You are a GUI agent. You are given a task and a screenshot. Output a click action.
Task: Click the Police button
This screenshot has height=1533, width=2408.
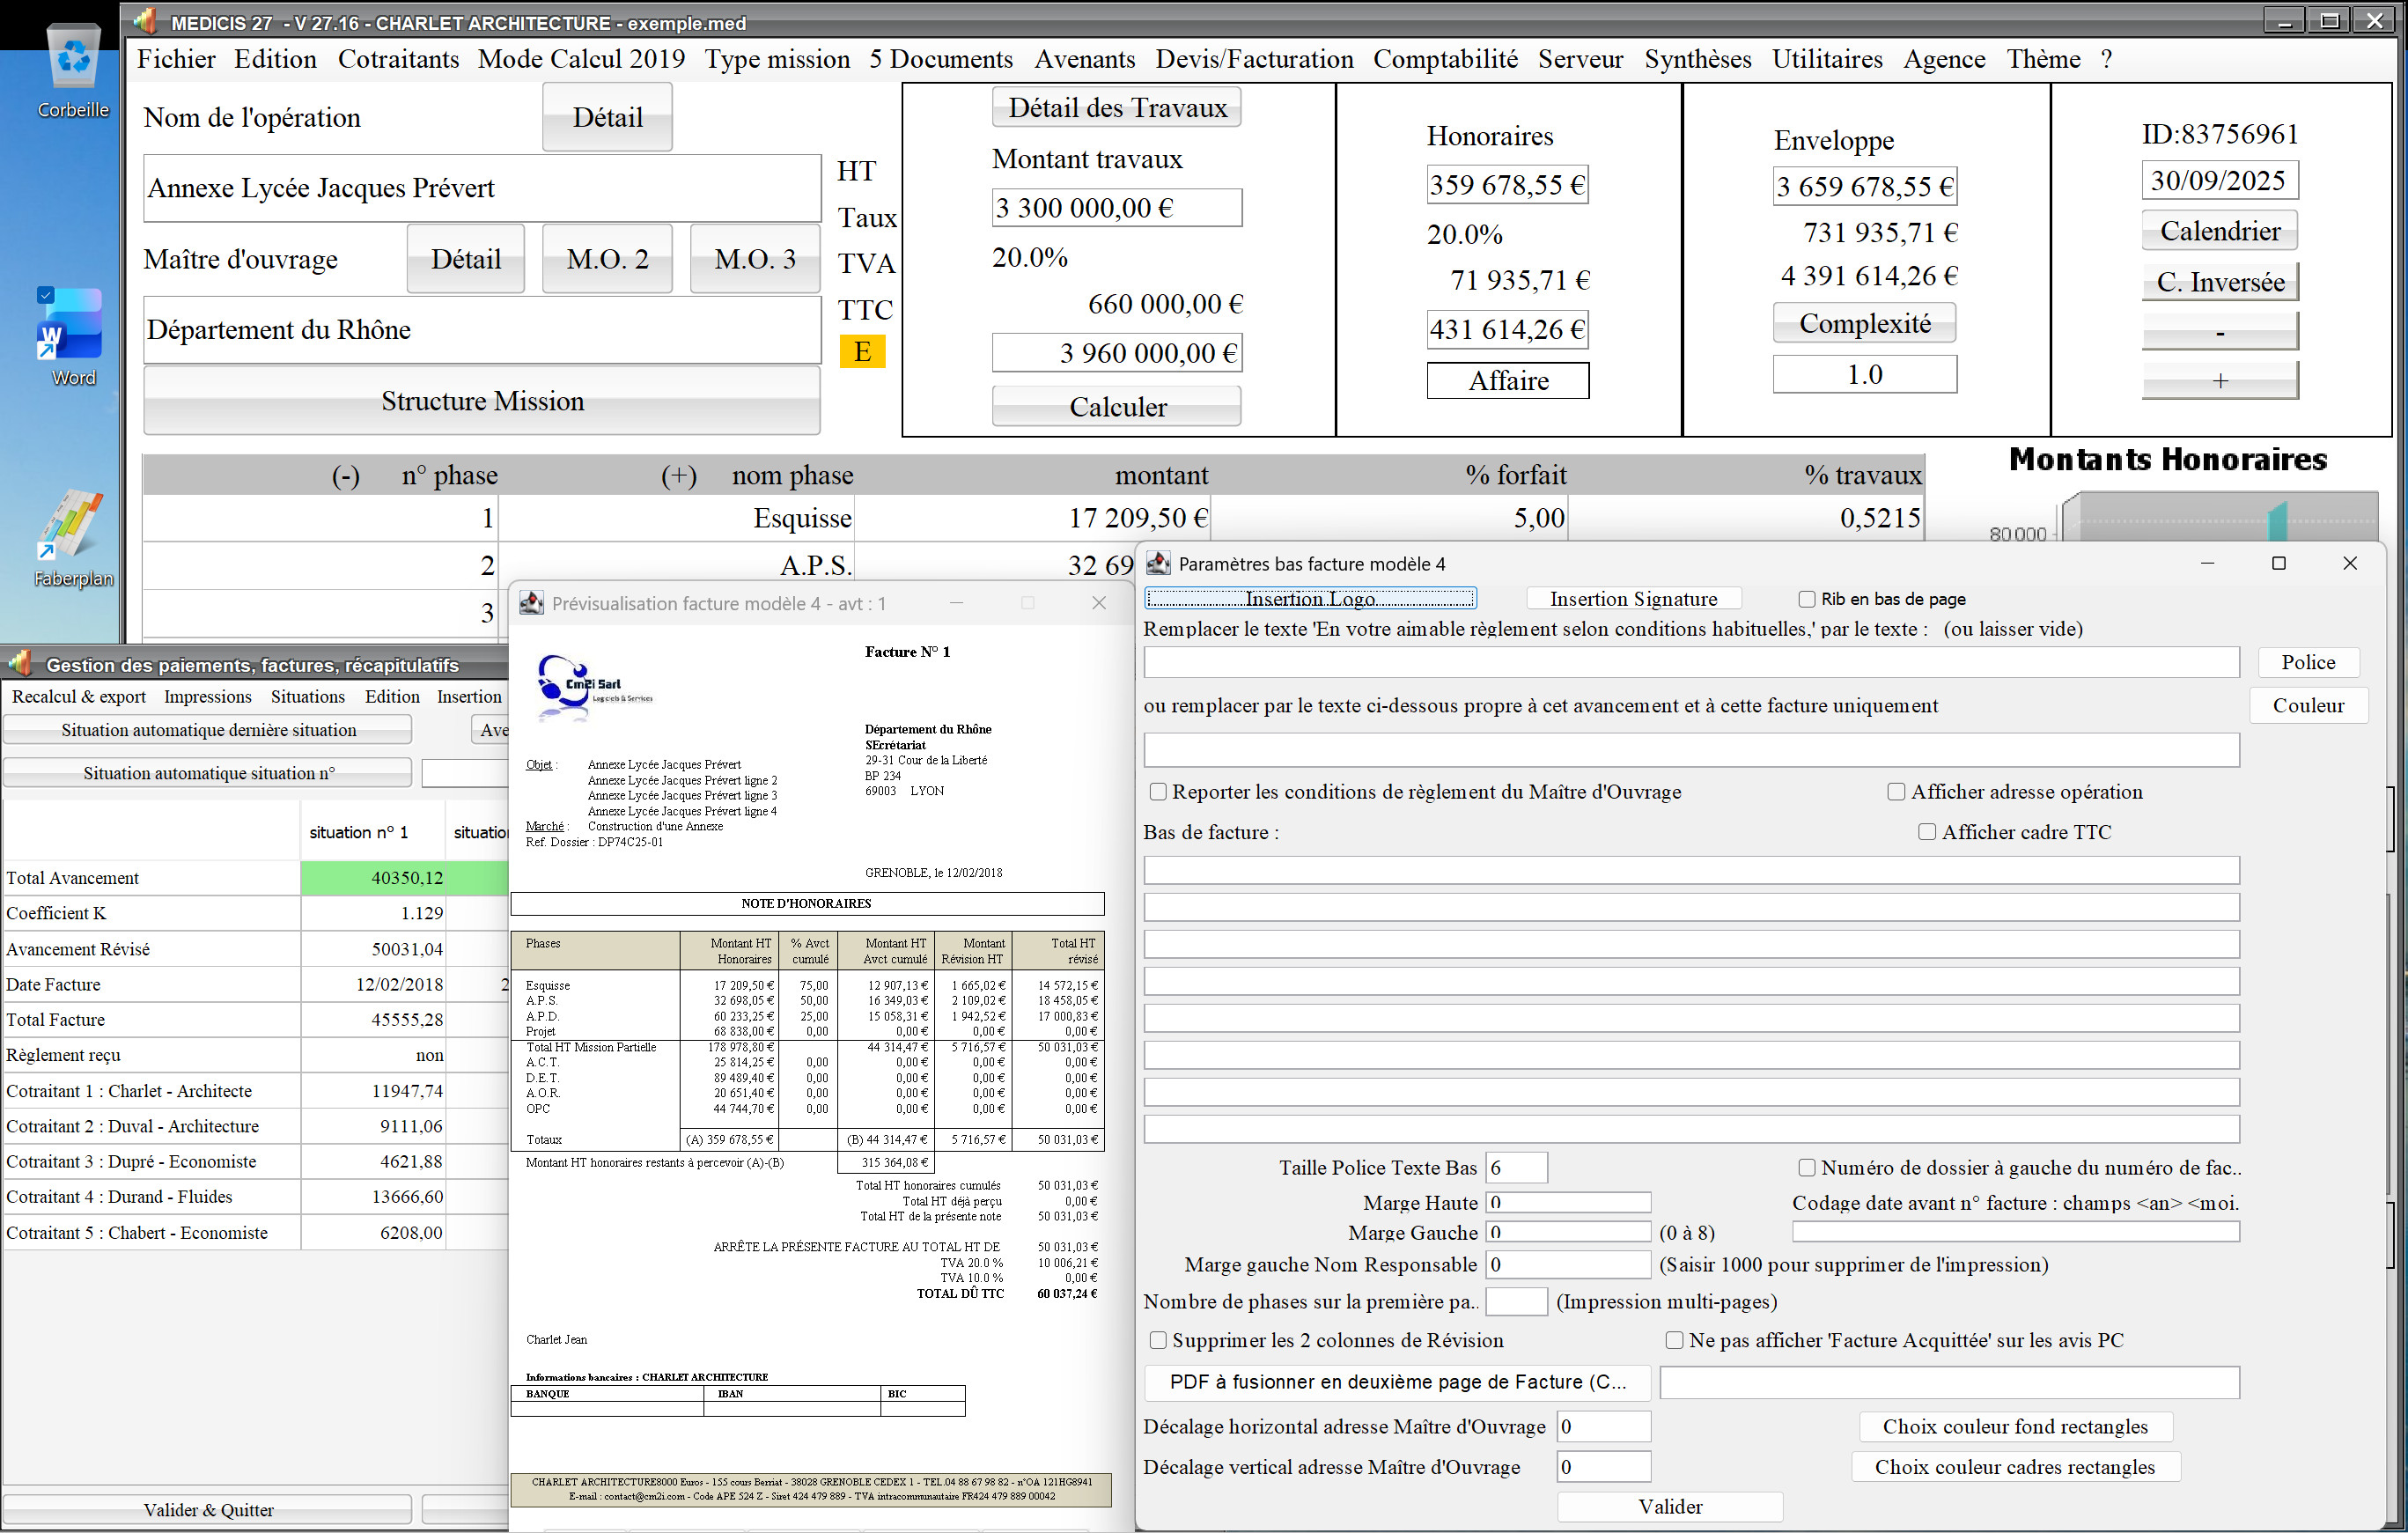(2308, 662)
